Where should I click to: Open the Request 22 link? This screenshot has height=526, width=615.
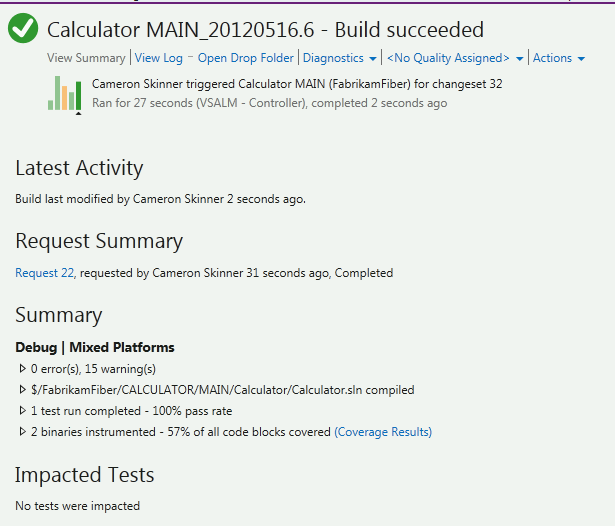[45, 273]
